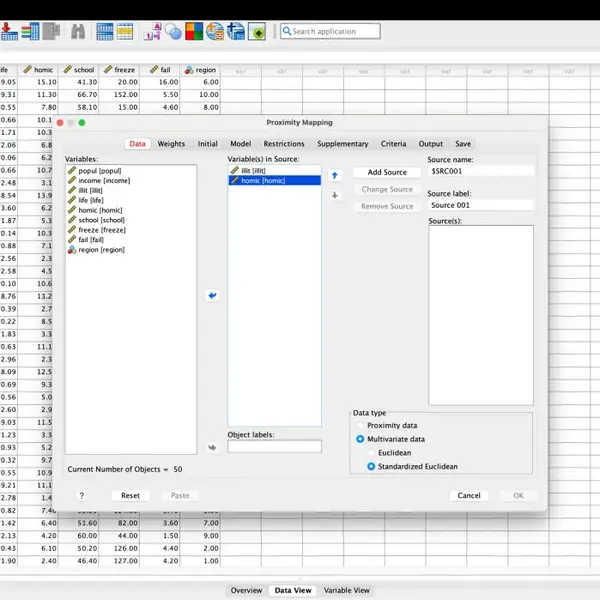This screenshot has width=600, height=600.
Task: Cancel the Proximity Mapping dialog
Action: pos(469,496)
